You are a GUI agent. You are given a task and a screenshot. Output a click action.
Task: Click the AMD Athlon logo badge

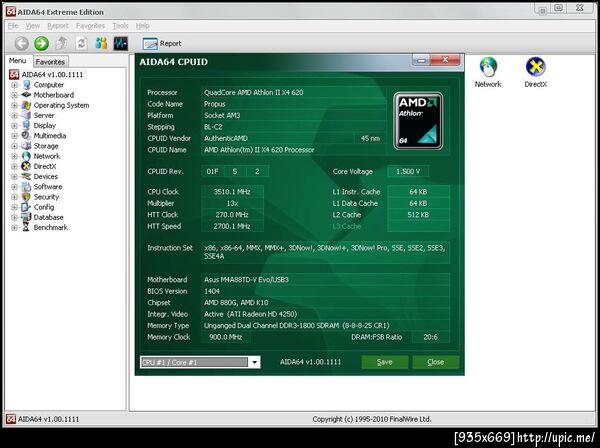[418, 121]
